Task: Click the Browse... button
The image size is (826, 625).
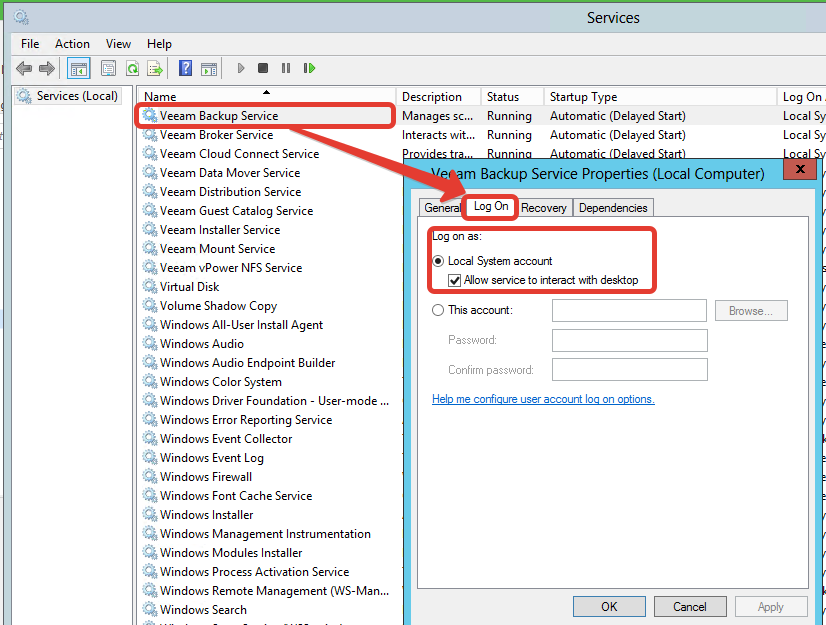Action: (x=751, y=311)
